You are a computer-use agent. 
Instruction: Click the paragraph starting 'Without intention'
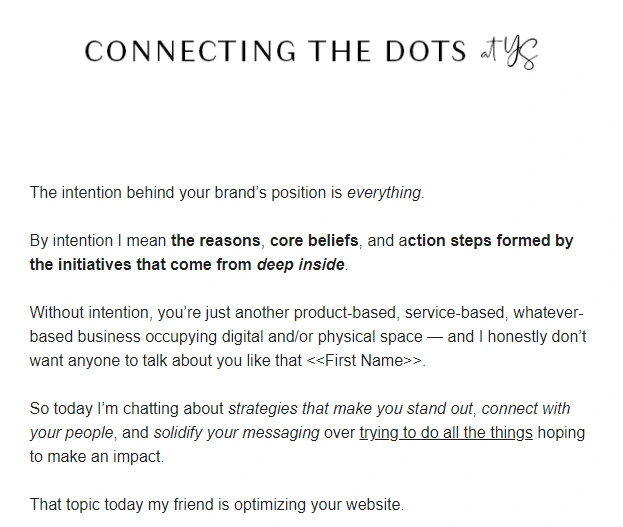pyautogui.click(x=308, y=337)
